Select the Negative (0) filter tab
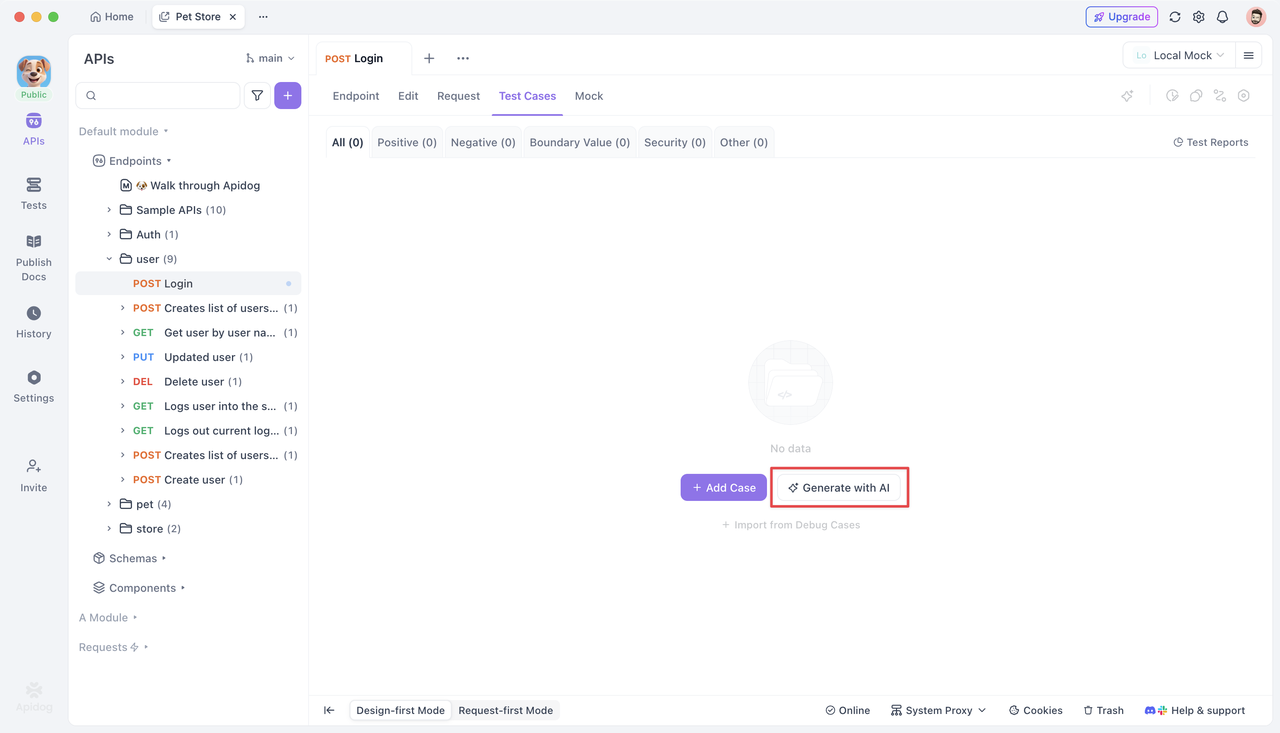The height and width of the screenshot is (733, 1280). (x=483, y=142)
